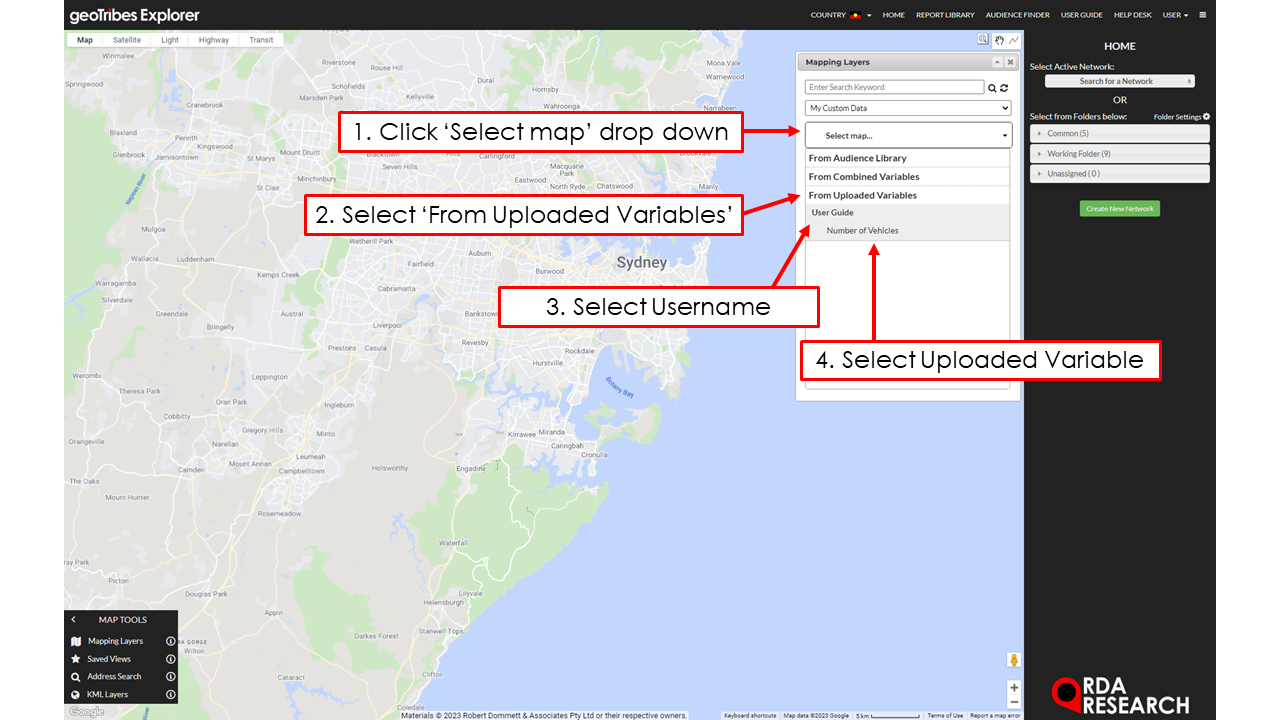Image resolution: width=1280 pixels, height=720 pixels.
Task: Select From Combined Variables option
Action: pyautogui.click(x=908, y=177)
